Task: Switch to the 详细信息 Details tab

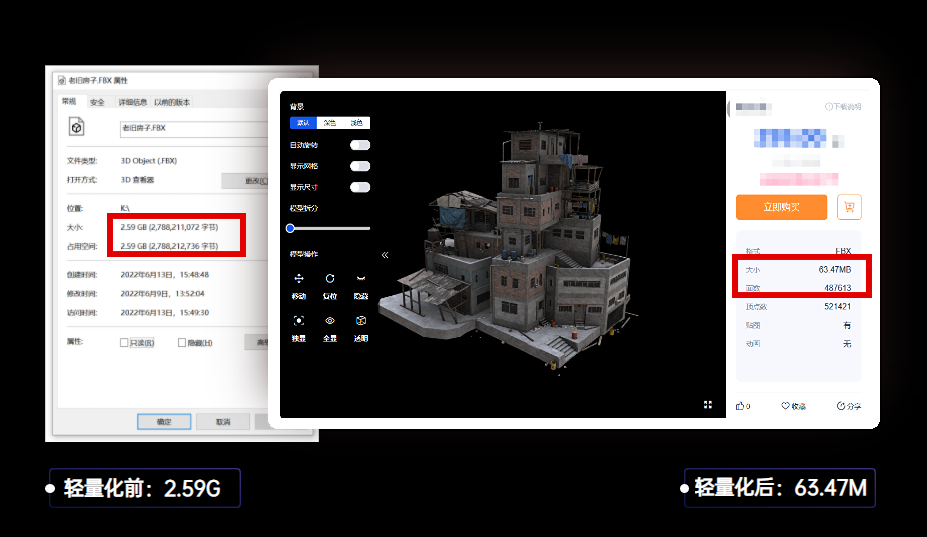Action: pos(132,102)
